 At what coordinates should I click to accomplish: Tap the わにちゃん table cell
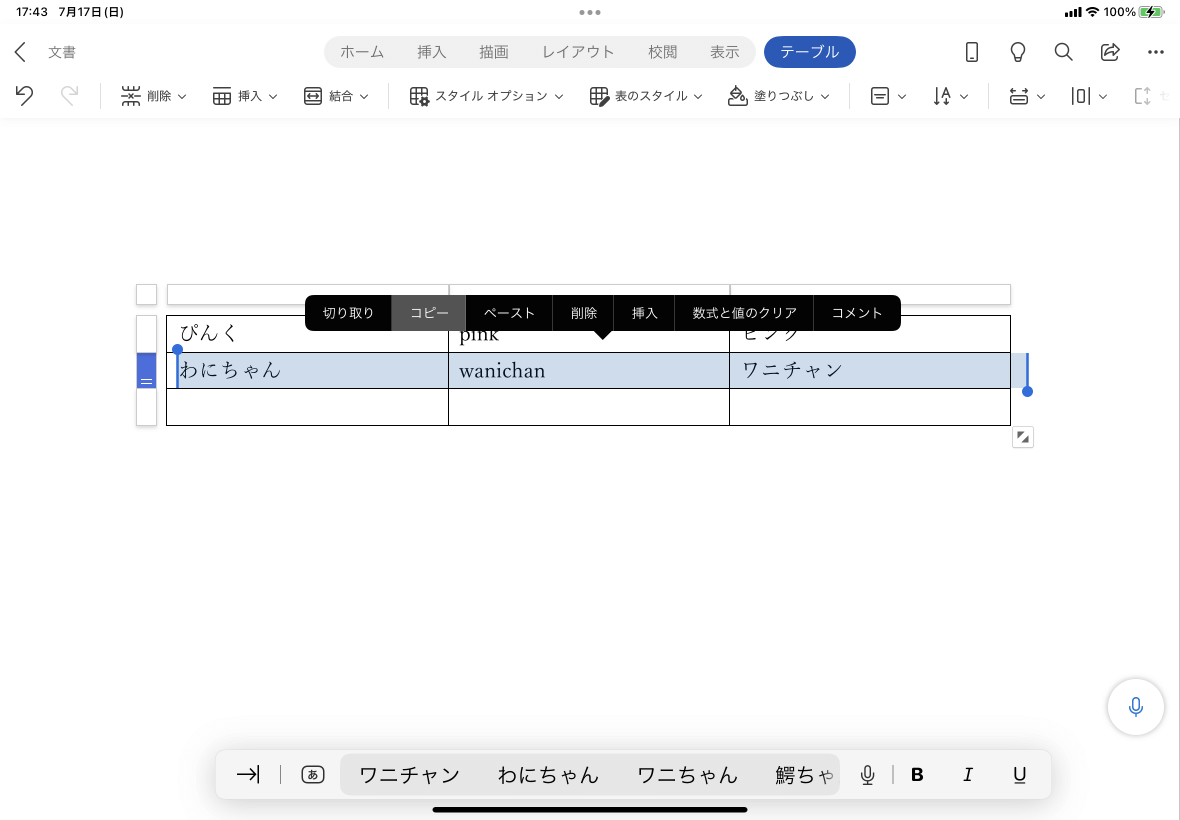[x=308, y=371]
